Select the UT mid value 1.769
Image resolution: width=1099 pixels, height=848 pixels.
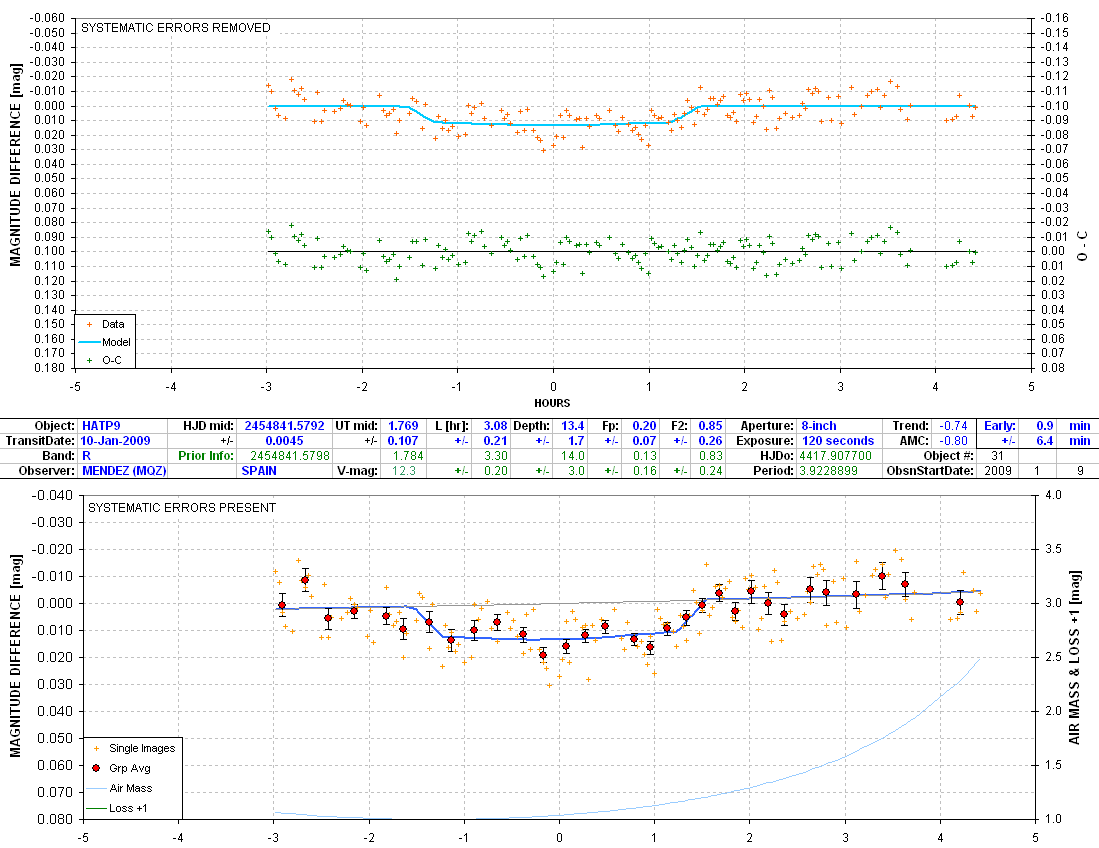[x=403, y=426]
